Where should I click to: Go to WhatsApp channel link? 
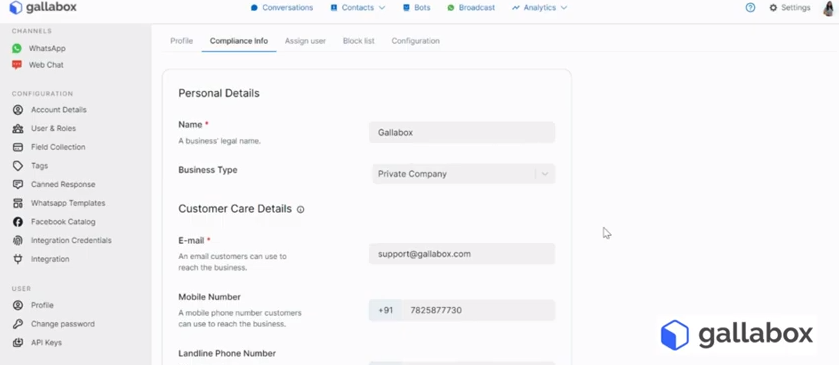47,48
